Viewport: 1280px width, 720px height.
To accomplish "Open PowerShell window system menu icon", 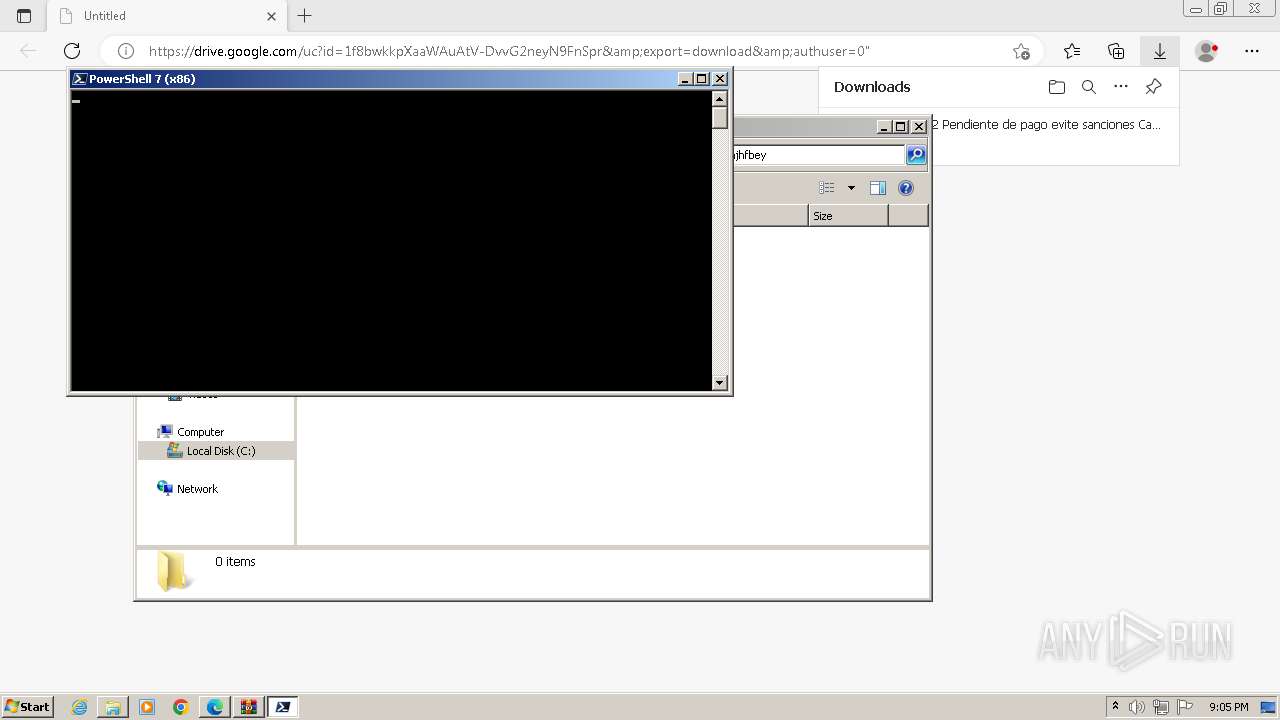I will tap(79, 79).
